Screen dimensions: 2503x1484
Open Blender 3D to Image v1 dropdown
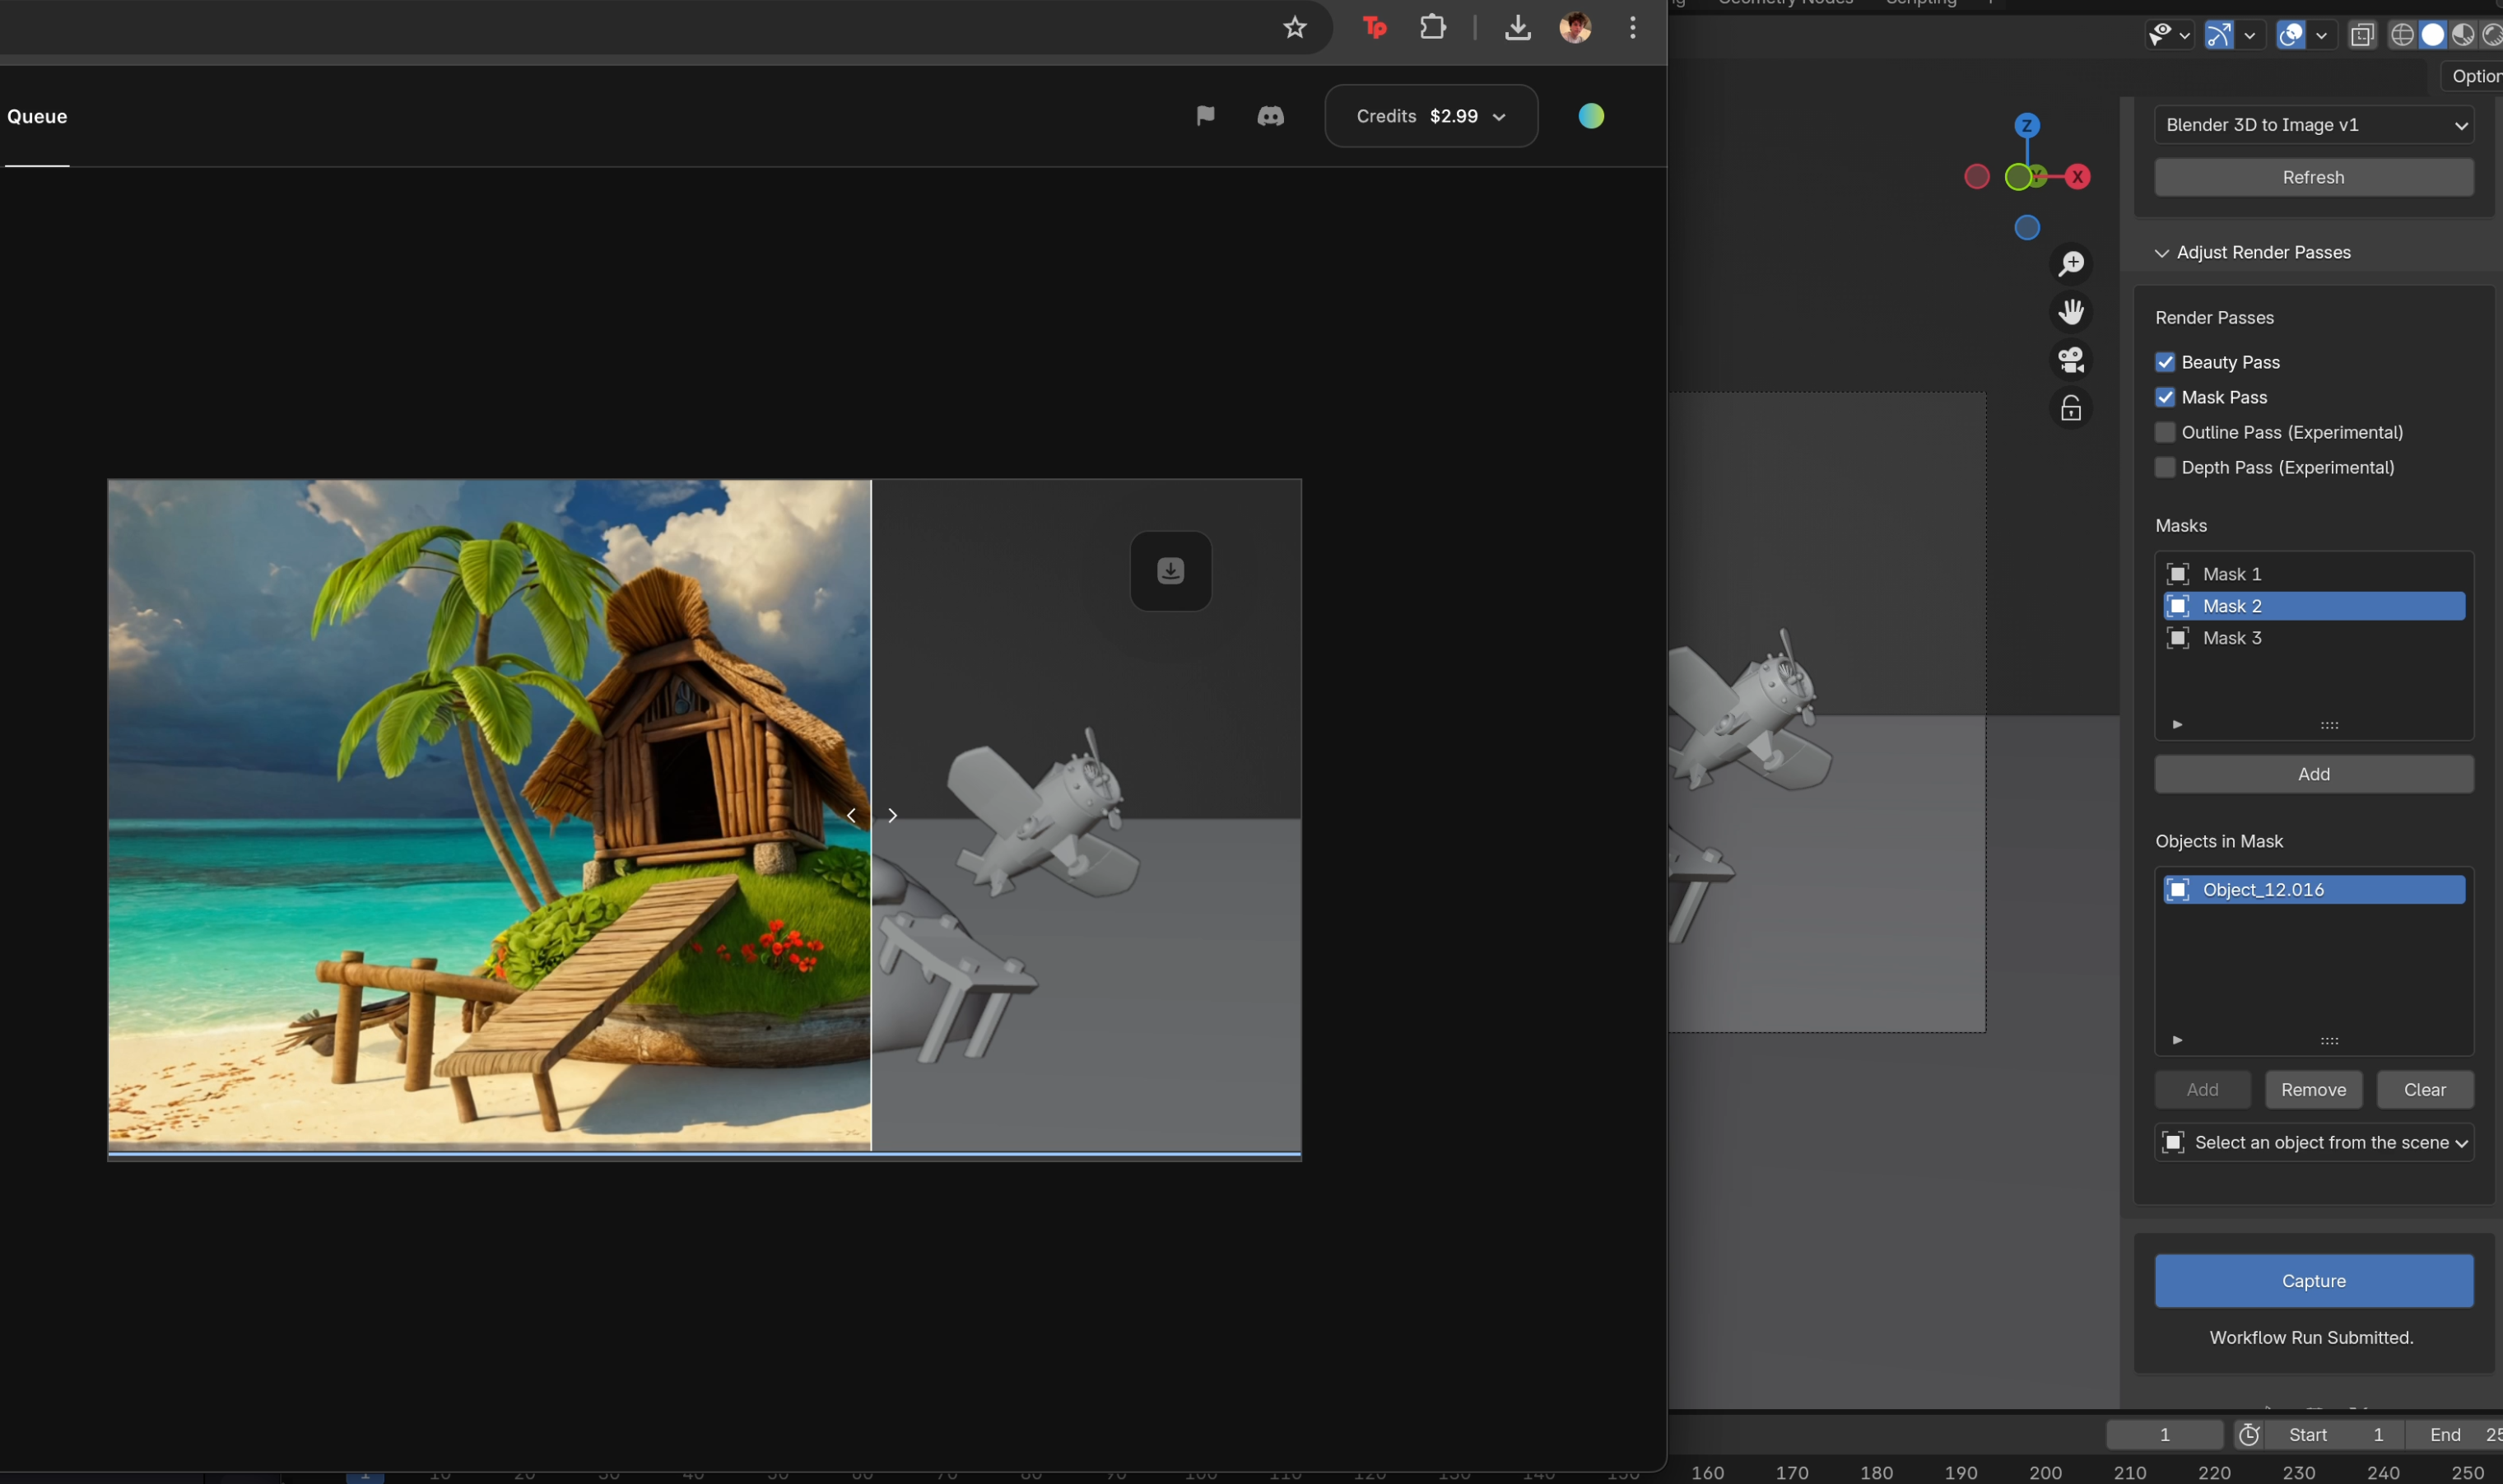tap(2313, 125)
